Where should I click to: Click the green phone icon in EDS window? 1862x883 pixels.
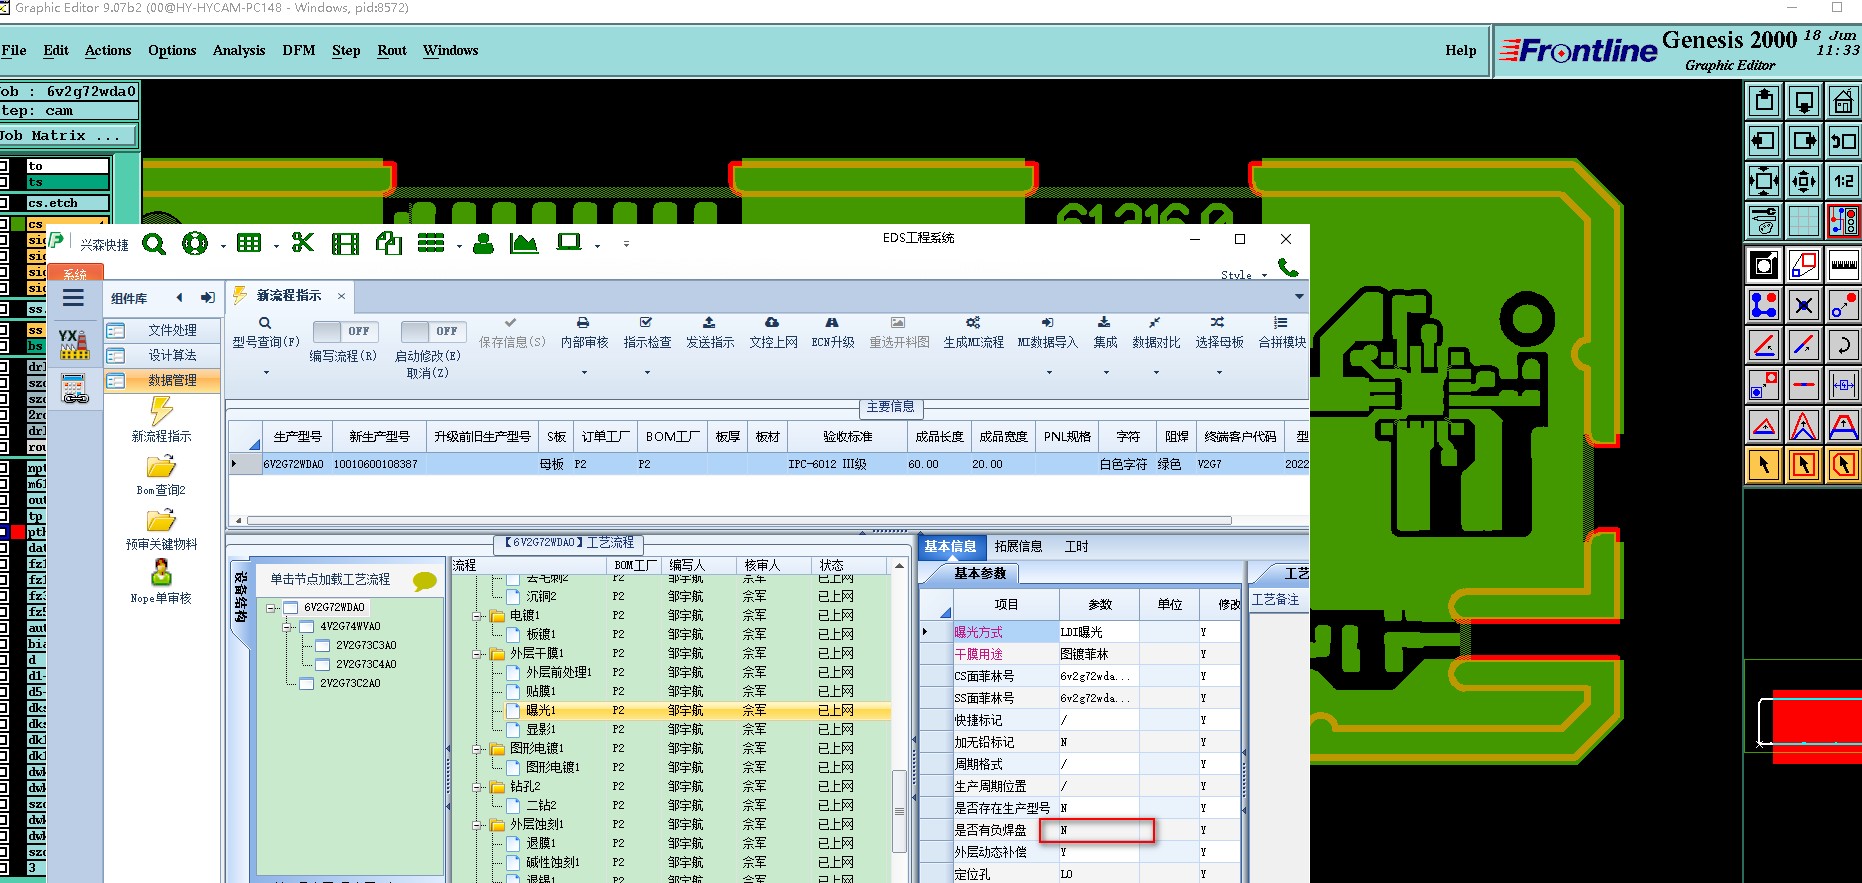coord(1288,268)
